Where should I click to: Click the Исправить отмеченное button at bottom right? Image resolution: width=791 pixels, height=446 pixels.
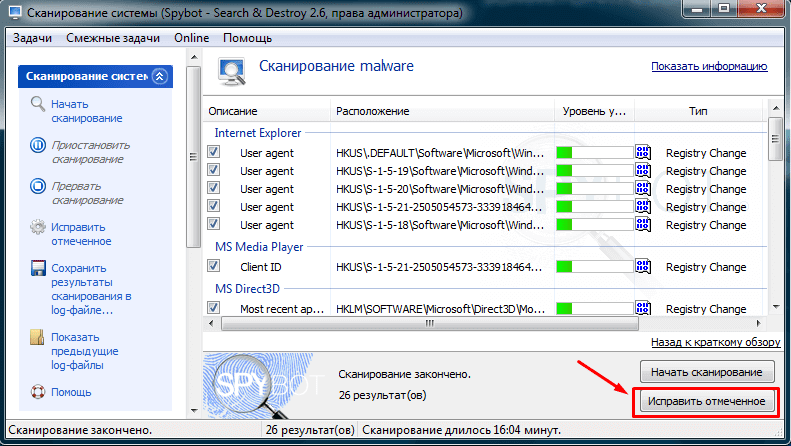coord(707,402)
